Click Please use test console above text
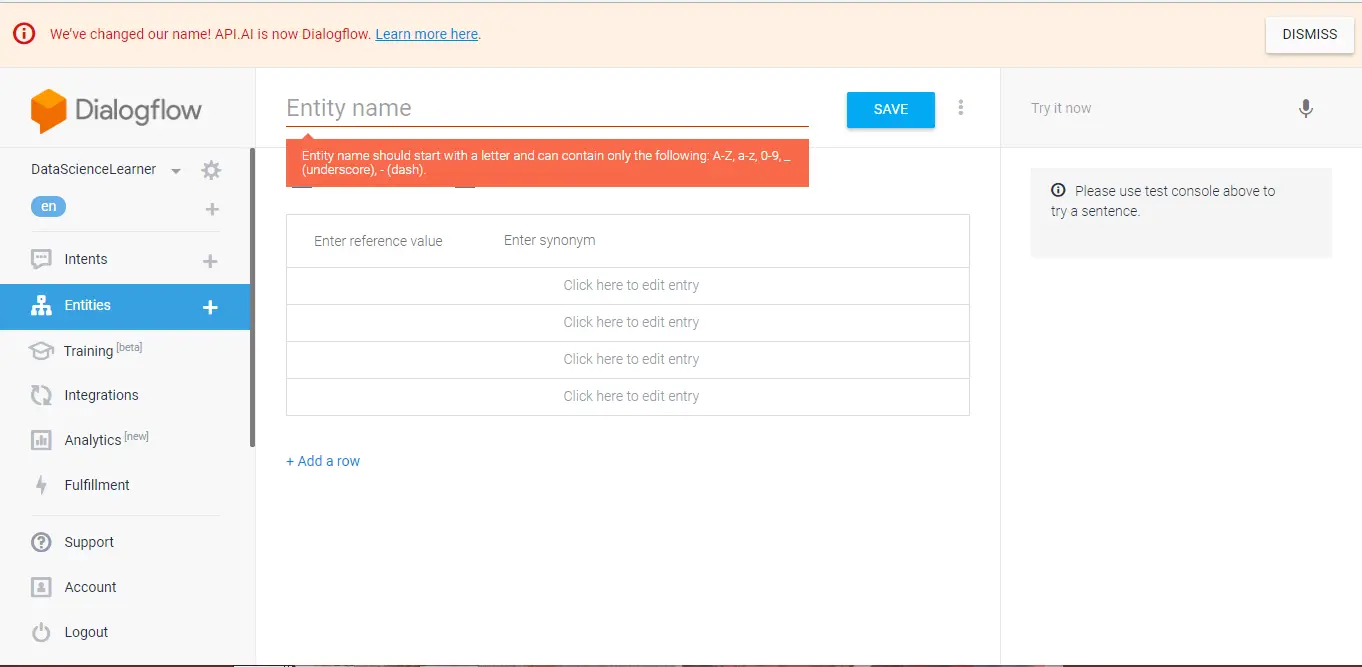 (1163, 201)
